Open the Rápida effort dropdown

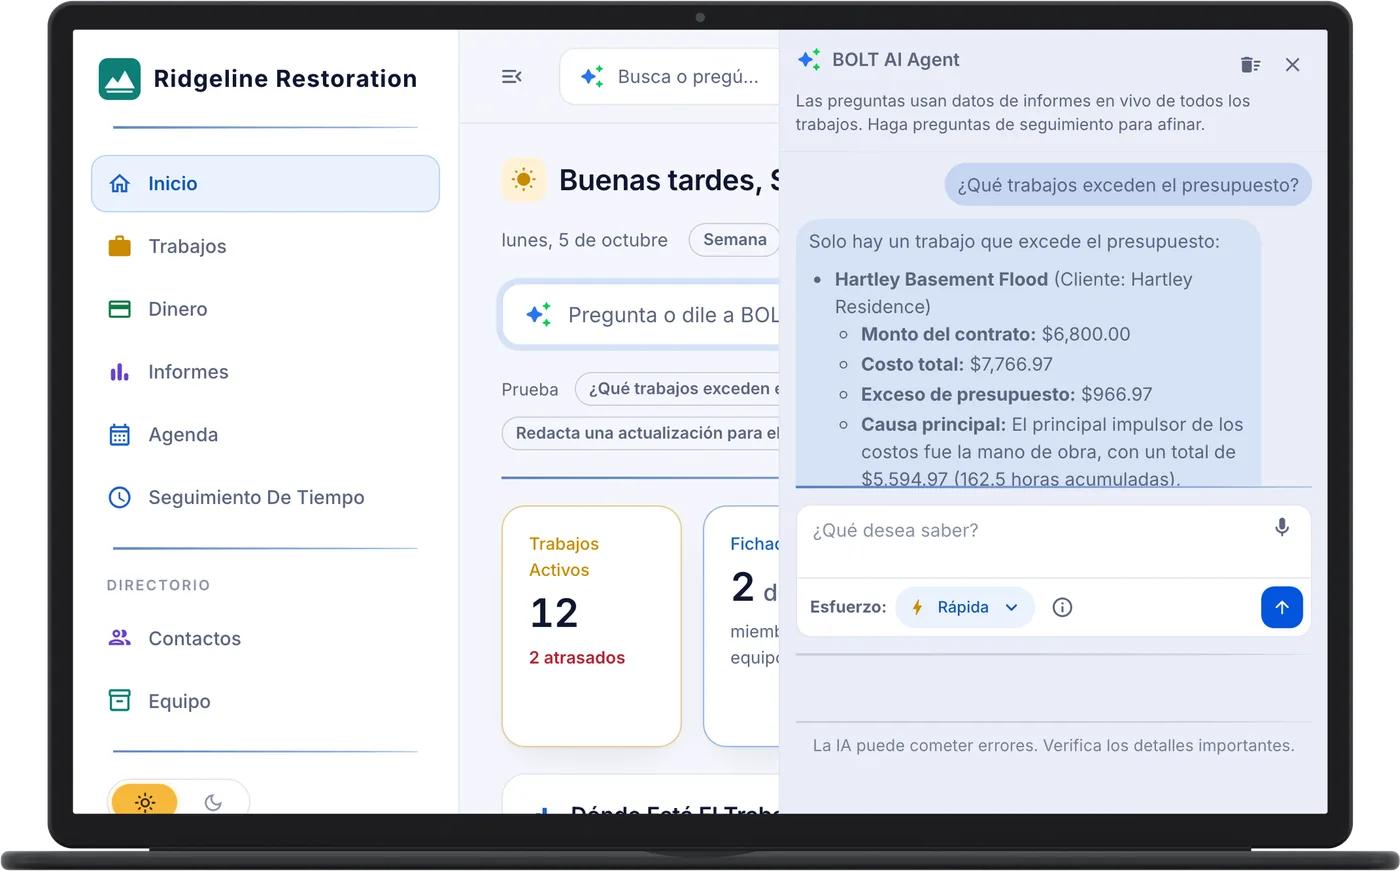(x=965, y=607)
